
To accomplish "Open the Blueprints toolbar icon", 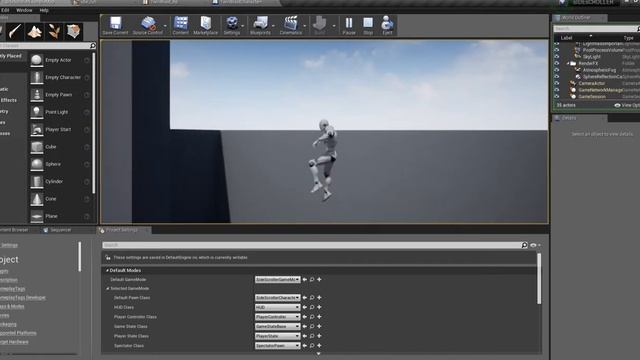I will (260, 25).
